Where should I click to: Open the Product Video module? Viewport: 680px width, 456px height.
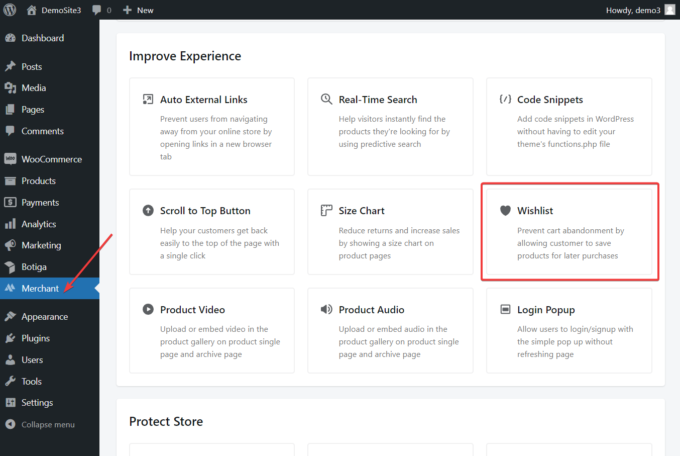pyautogui.click(x=212, y=331)
